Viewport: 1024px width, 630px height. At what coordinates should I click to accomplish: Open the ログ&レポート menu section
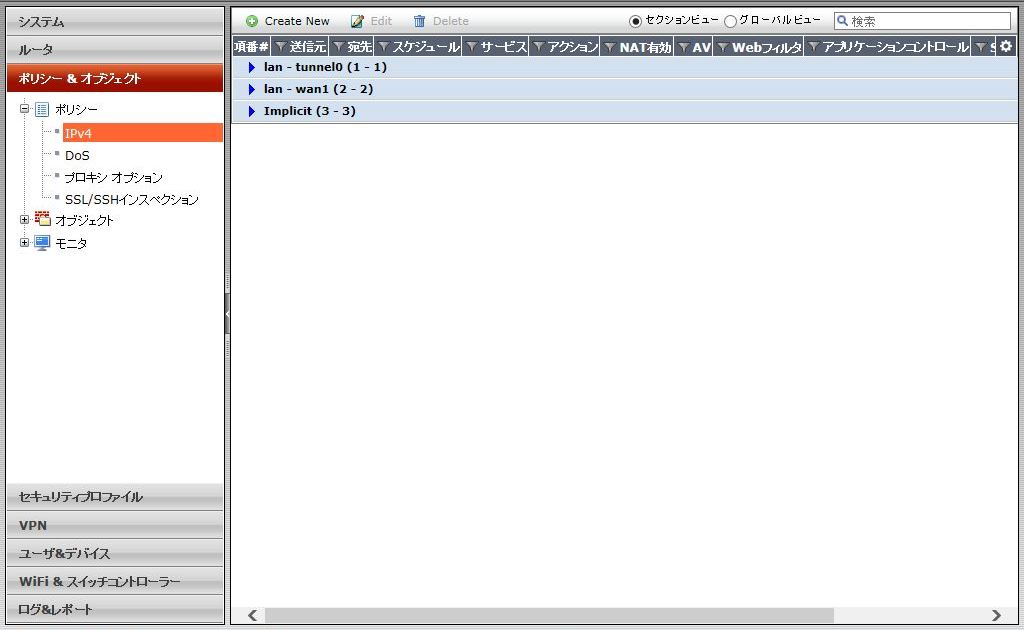(115, 609)
